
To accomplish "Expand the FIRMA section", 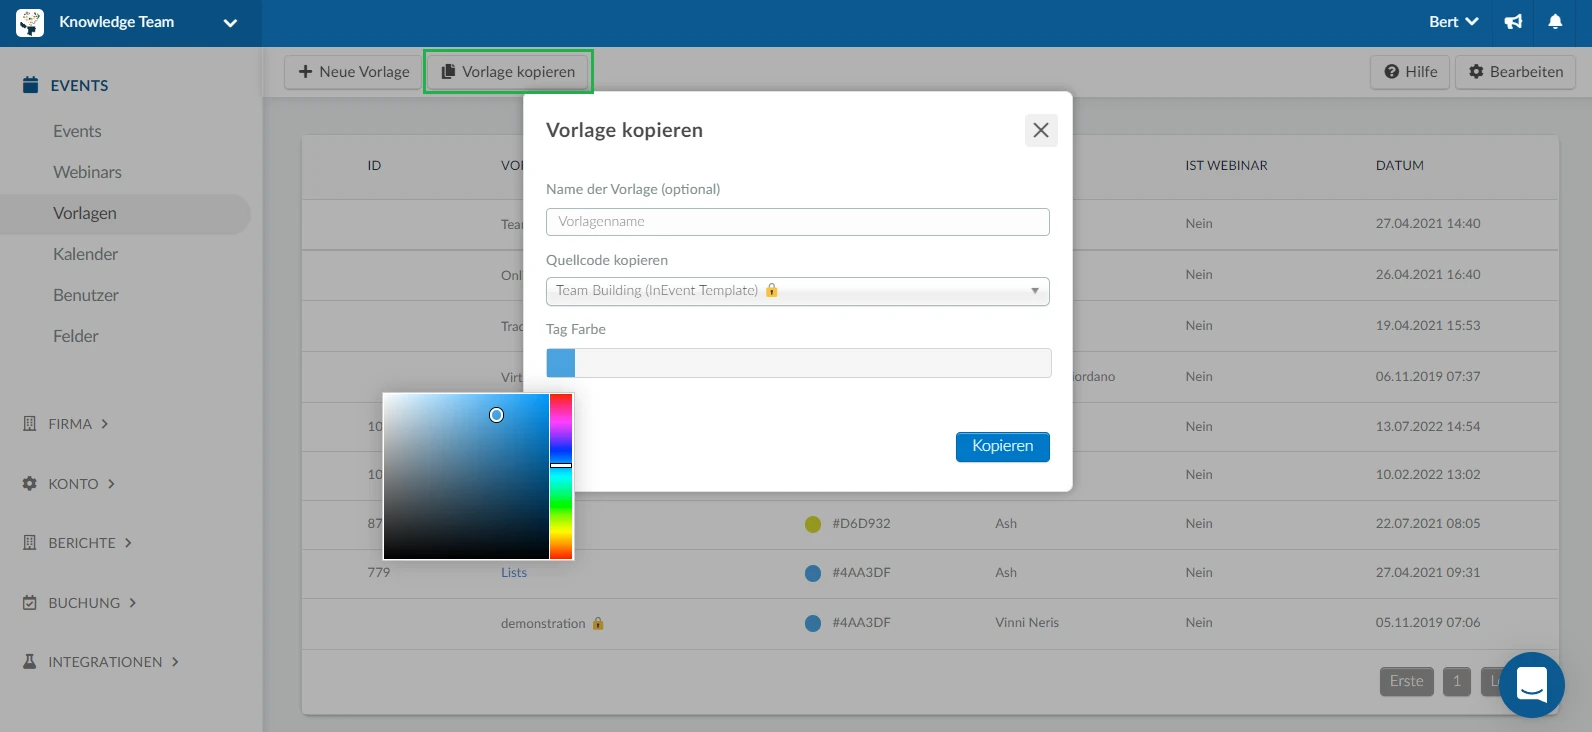I will click(x=78, y=424).
